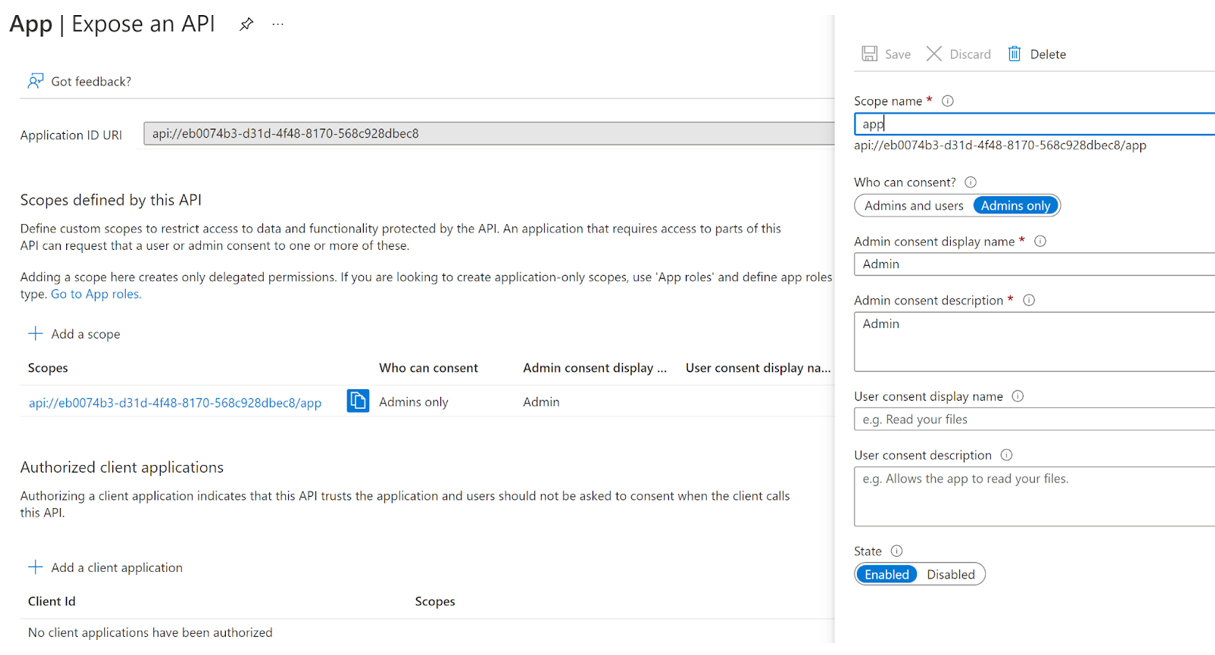The image size is (1215, 655).
Task: Click the Scopes column header in scopes table
Action: click(x=48, y=368)
